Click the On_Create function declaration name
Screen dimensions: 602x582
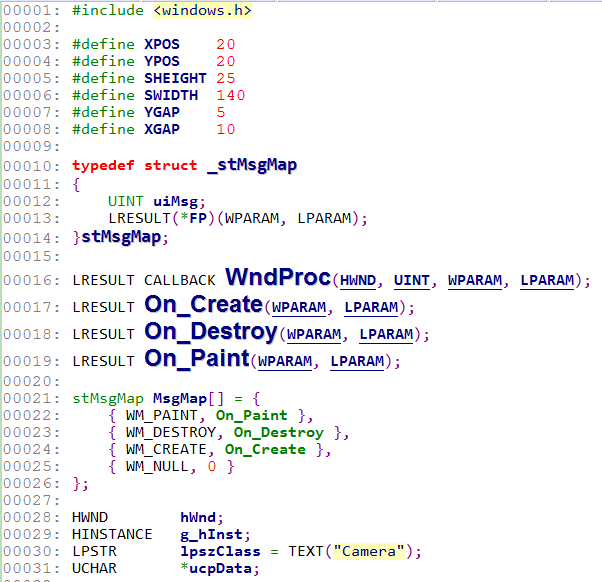(x=203, y=305)
